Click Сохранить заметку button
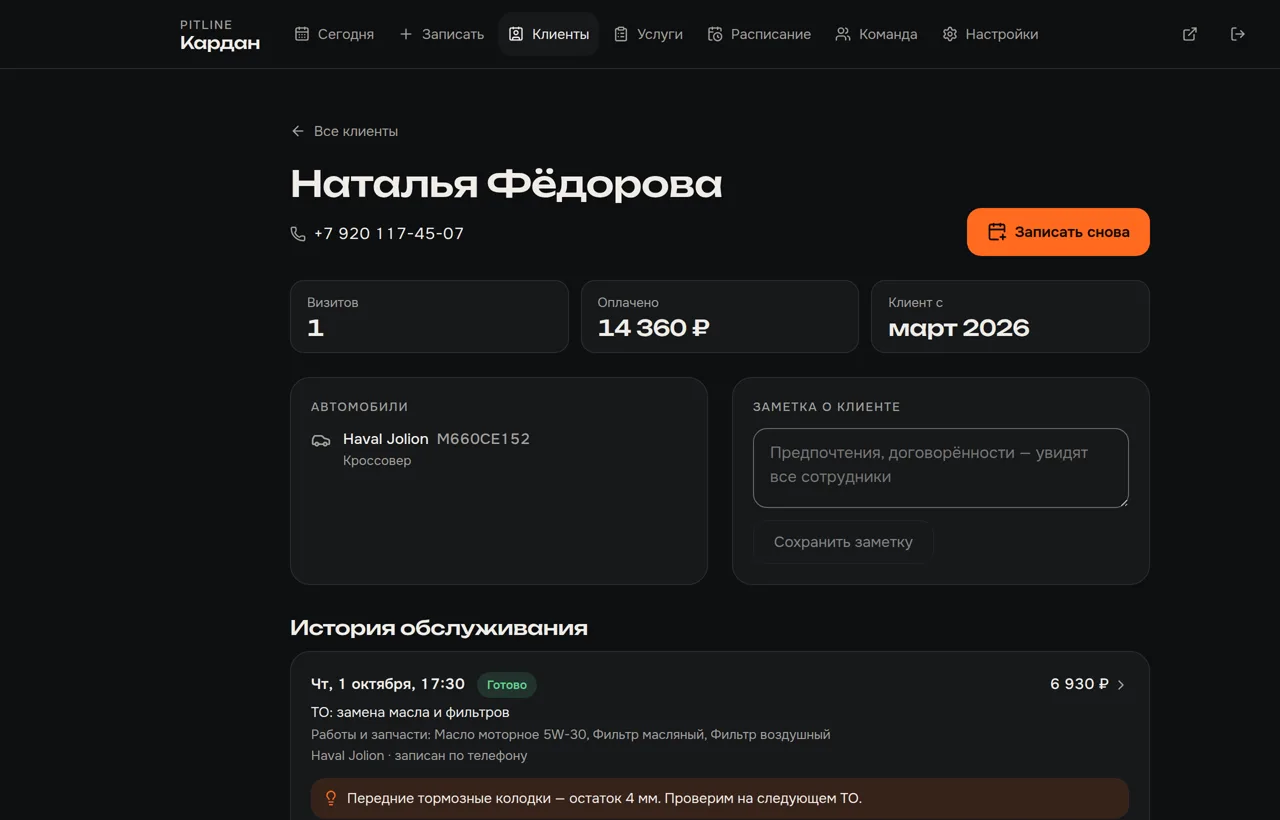 pyautogui.click(x=843, y=542)
